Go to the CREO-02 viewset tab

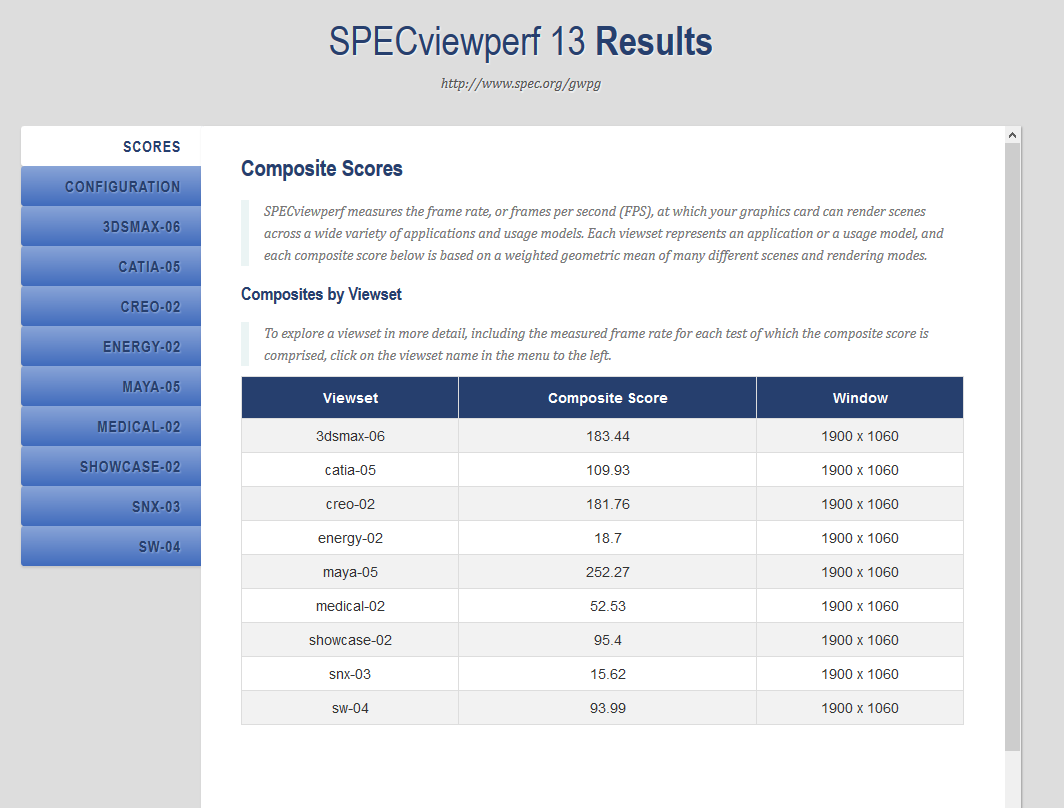click(150, 307)
